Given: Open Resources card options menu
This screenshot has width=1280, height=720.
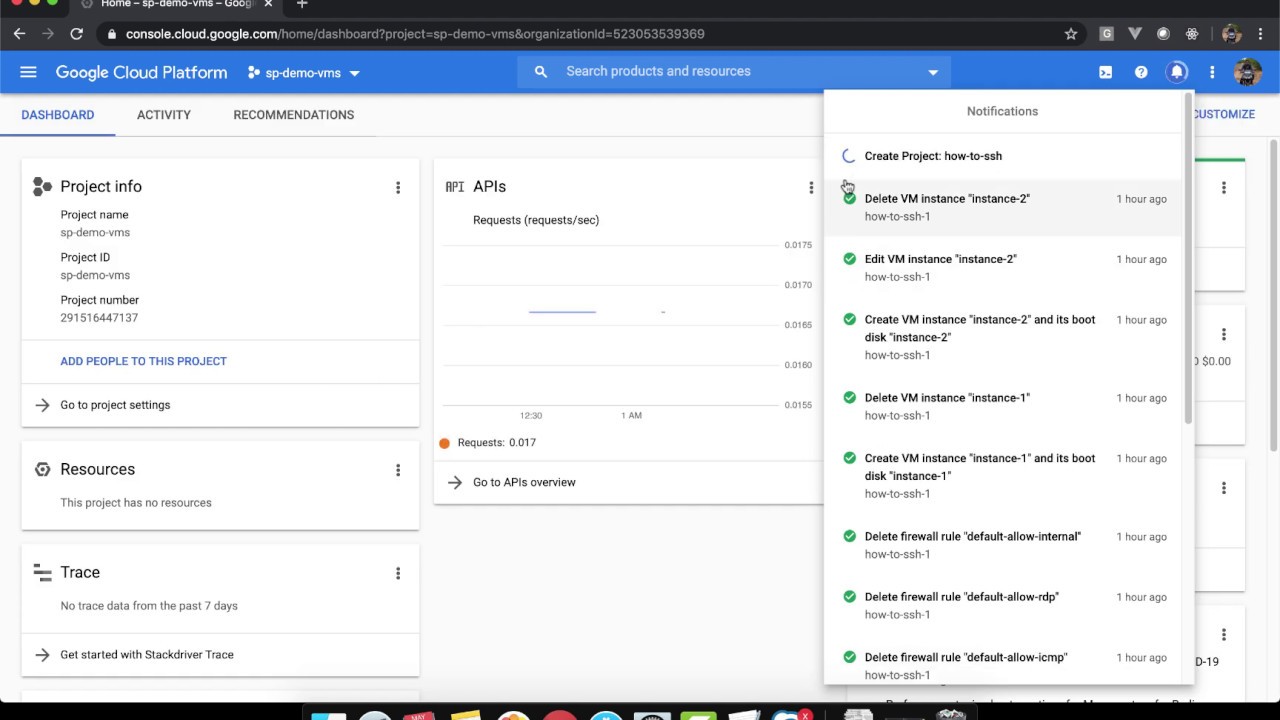Looking at the screenshot, I should point(398,470).
